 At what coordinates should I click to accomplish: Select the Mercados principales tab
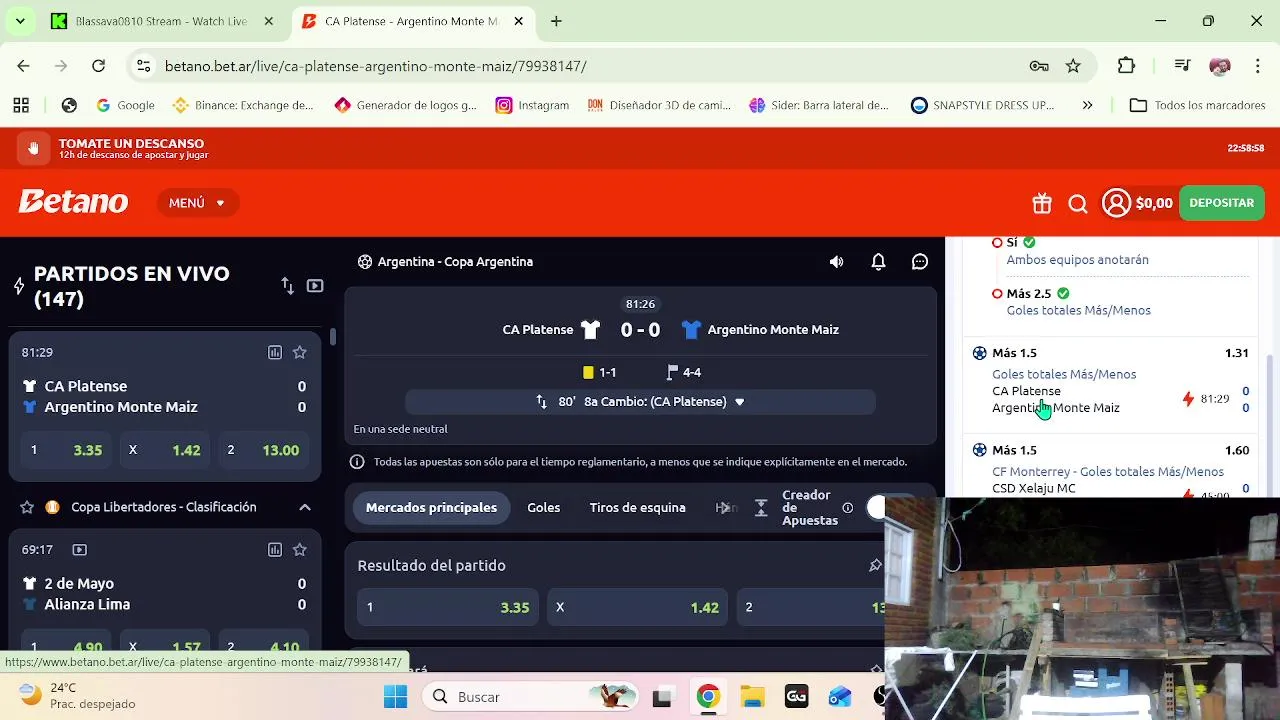pyautogui.click(x=431, y=508)
